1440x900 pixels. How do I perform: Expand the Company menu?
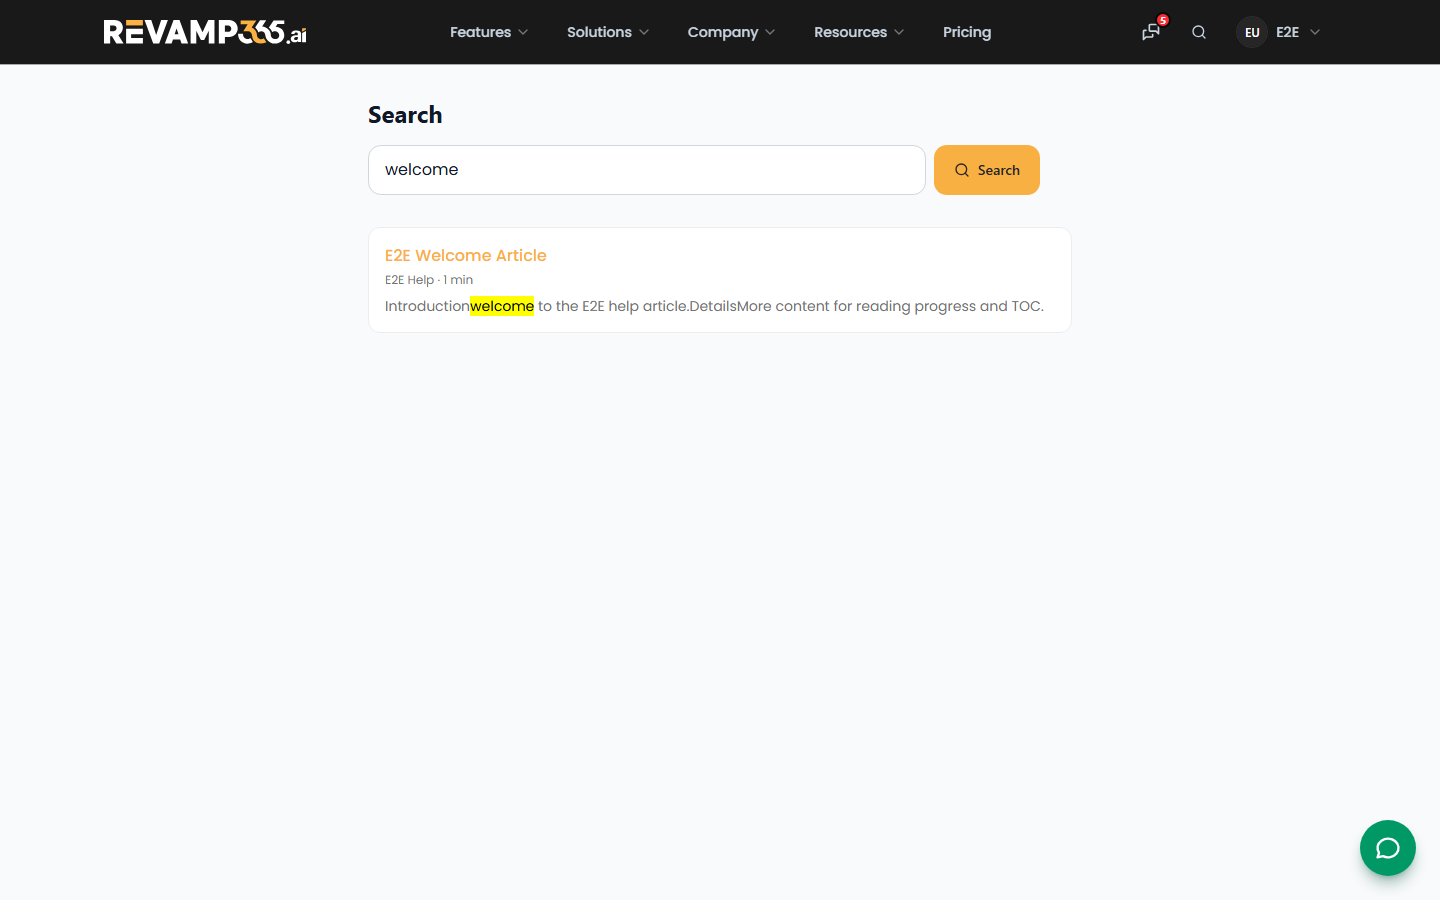(731, 32)
